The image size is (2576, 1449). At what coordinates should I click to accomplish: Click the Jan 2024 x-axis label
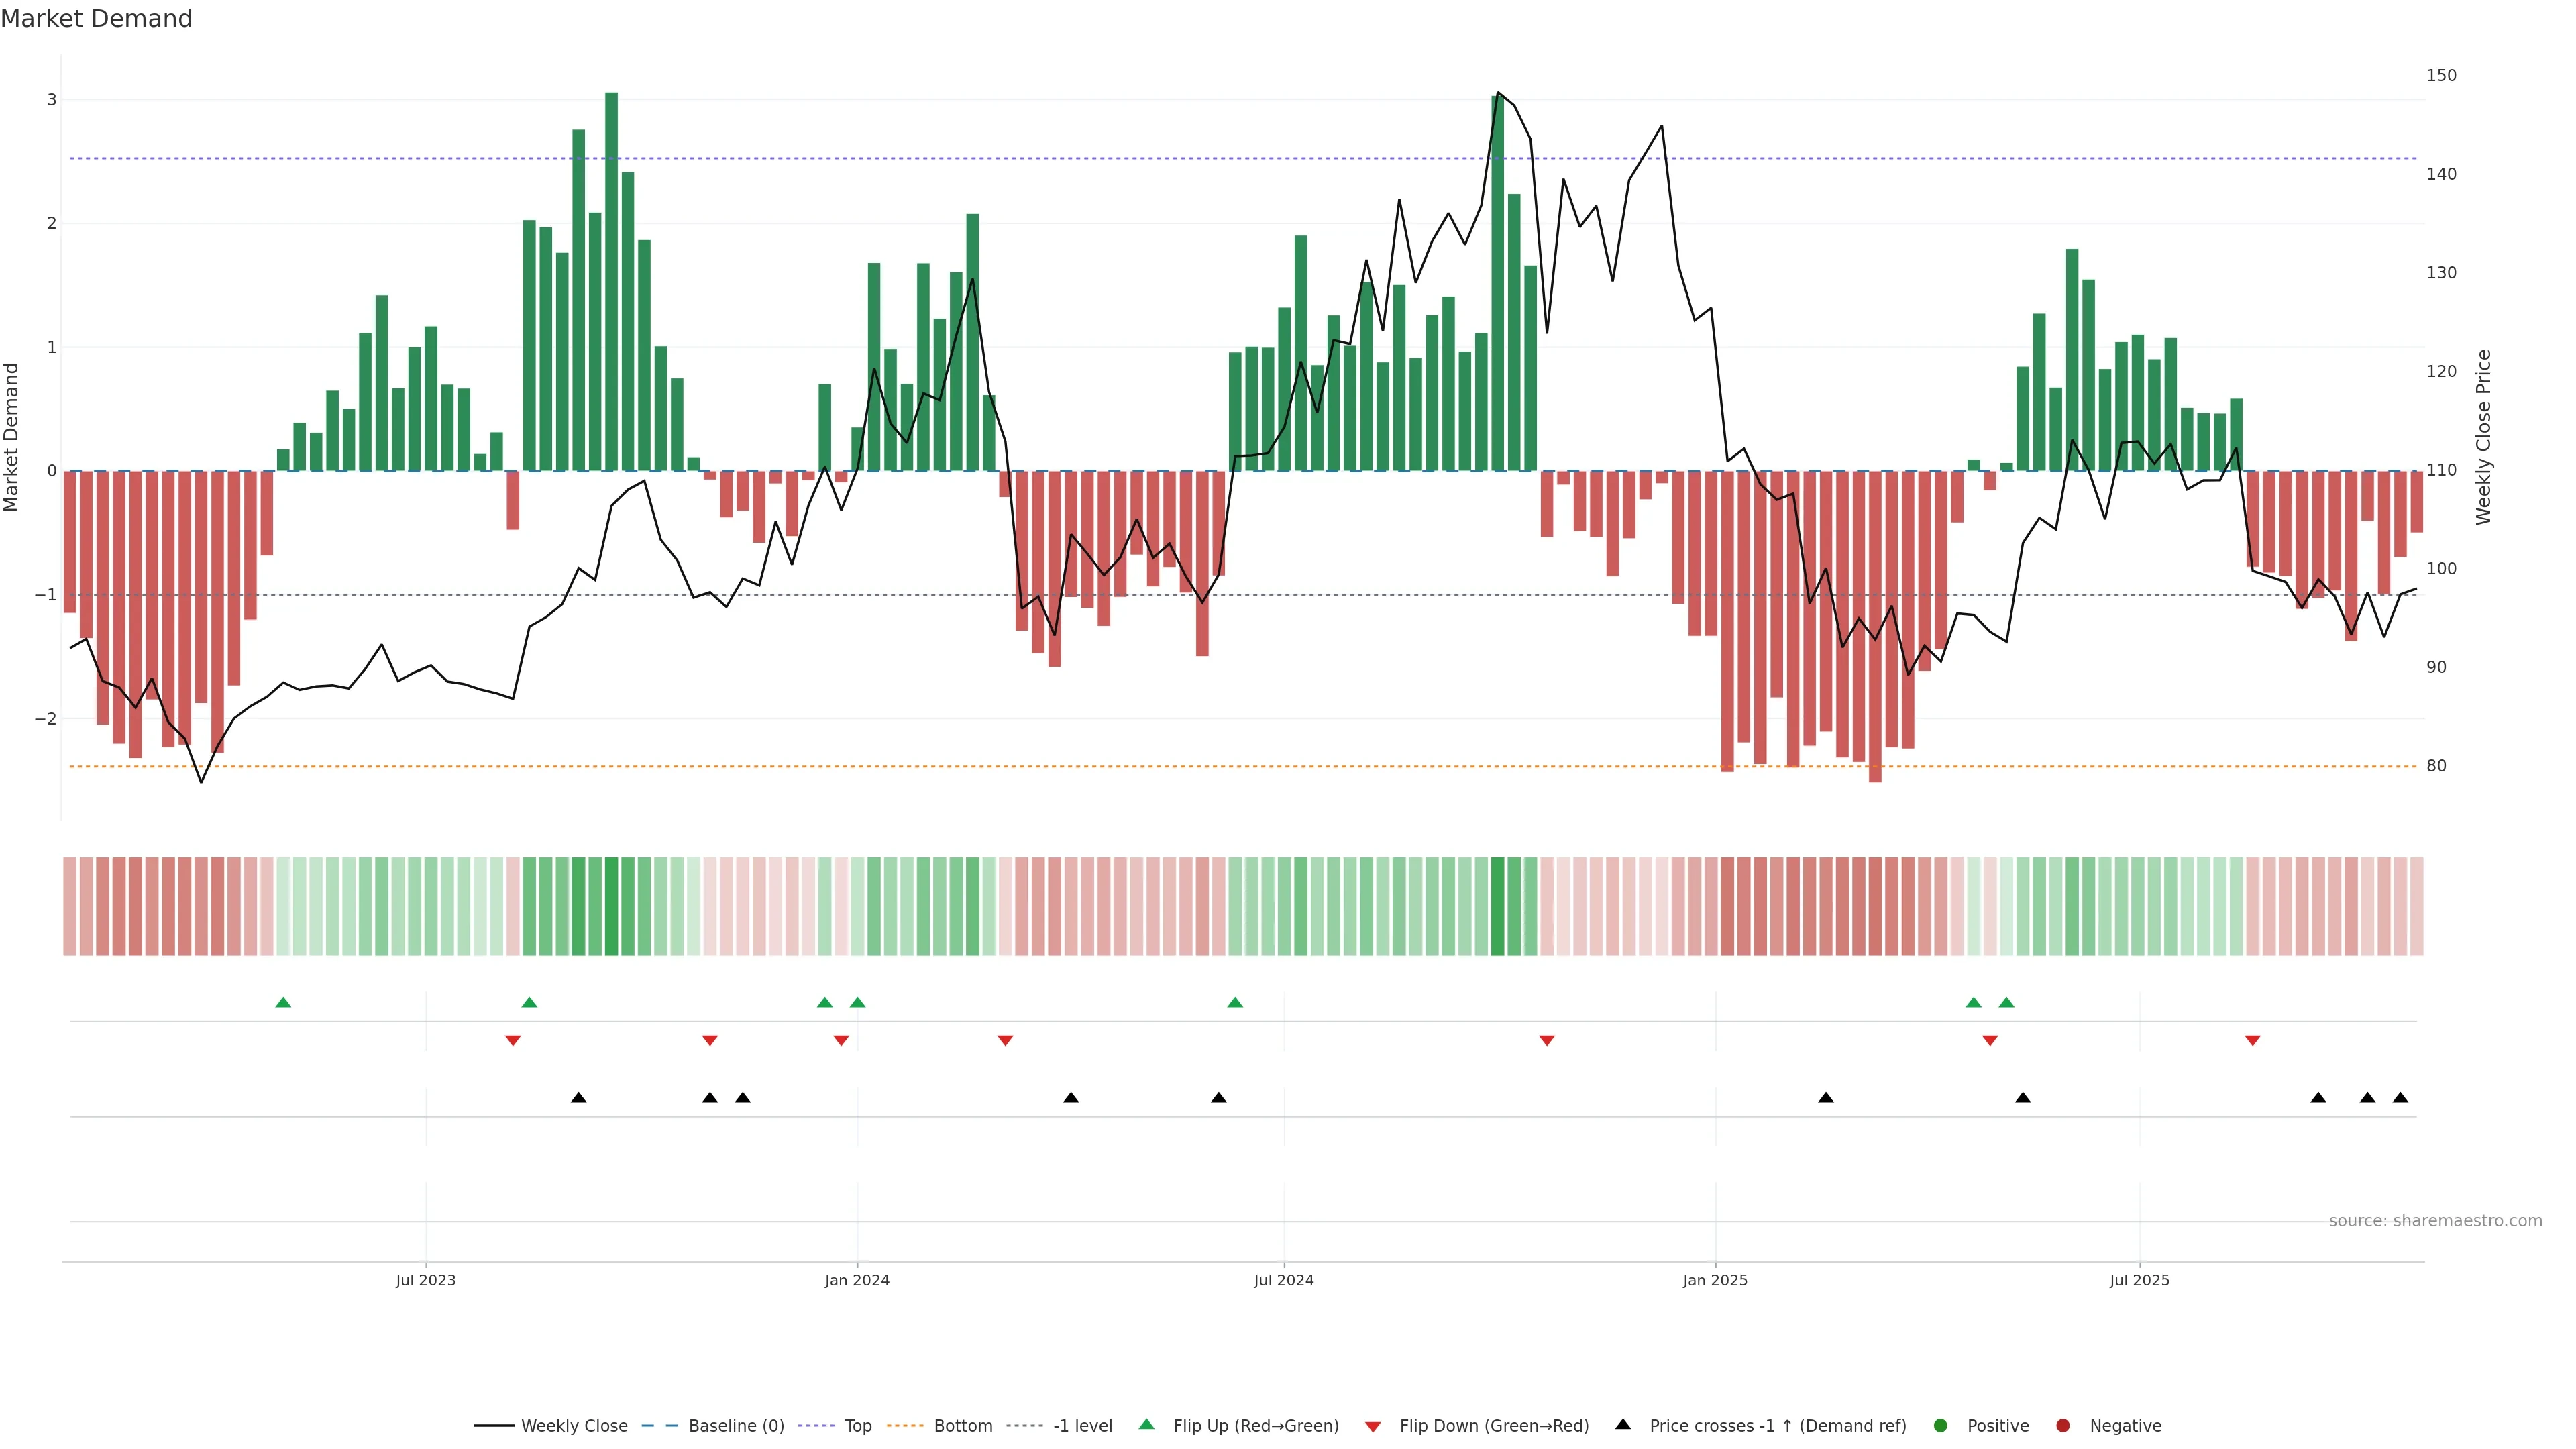857,1280
